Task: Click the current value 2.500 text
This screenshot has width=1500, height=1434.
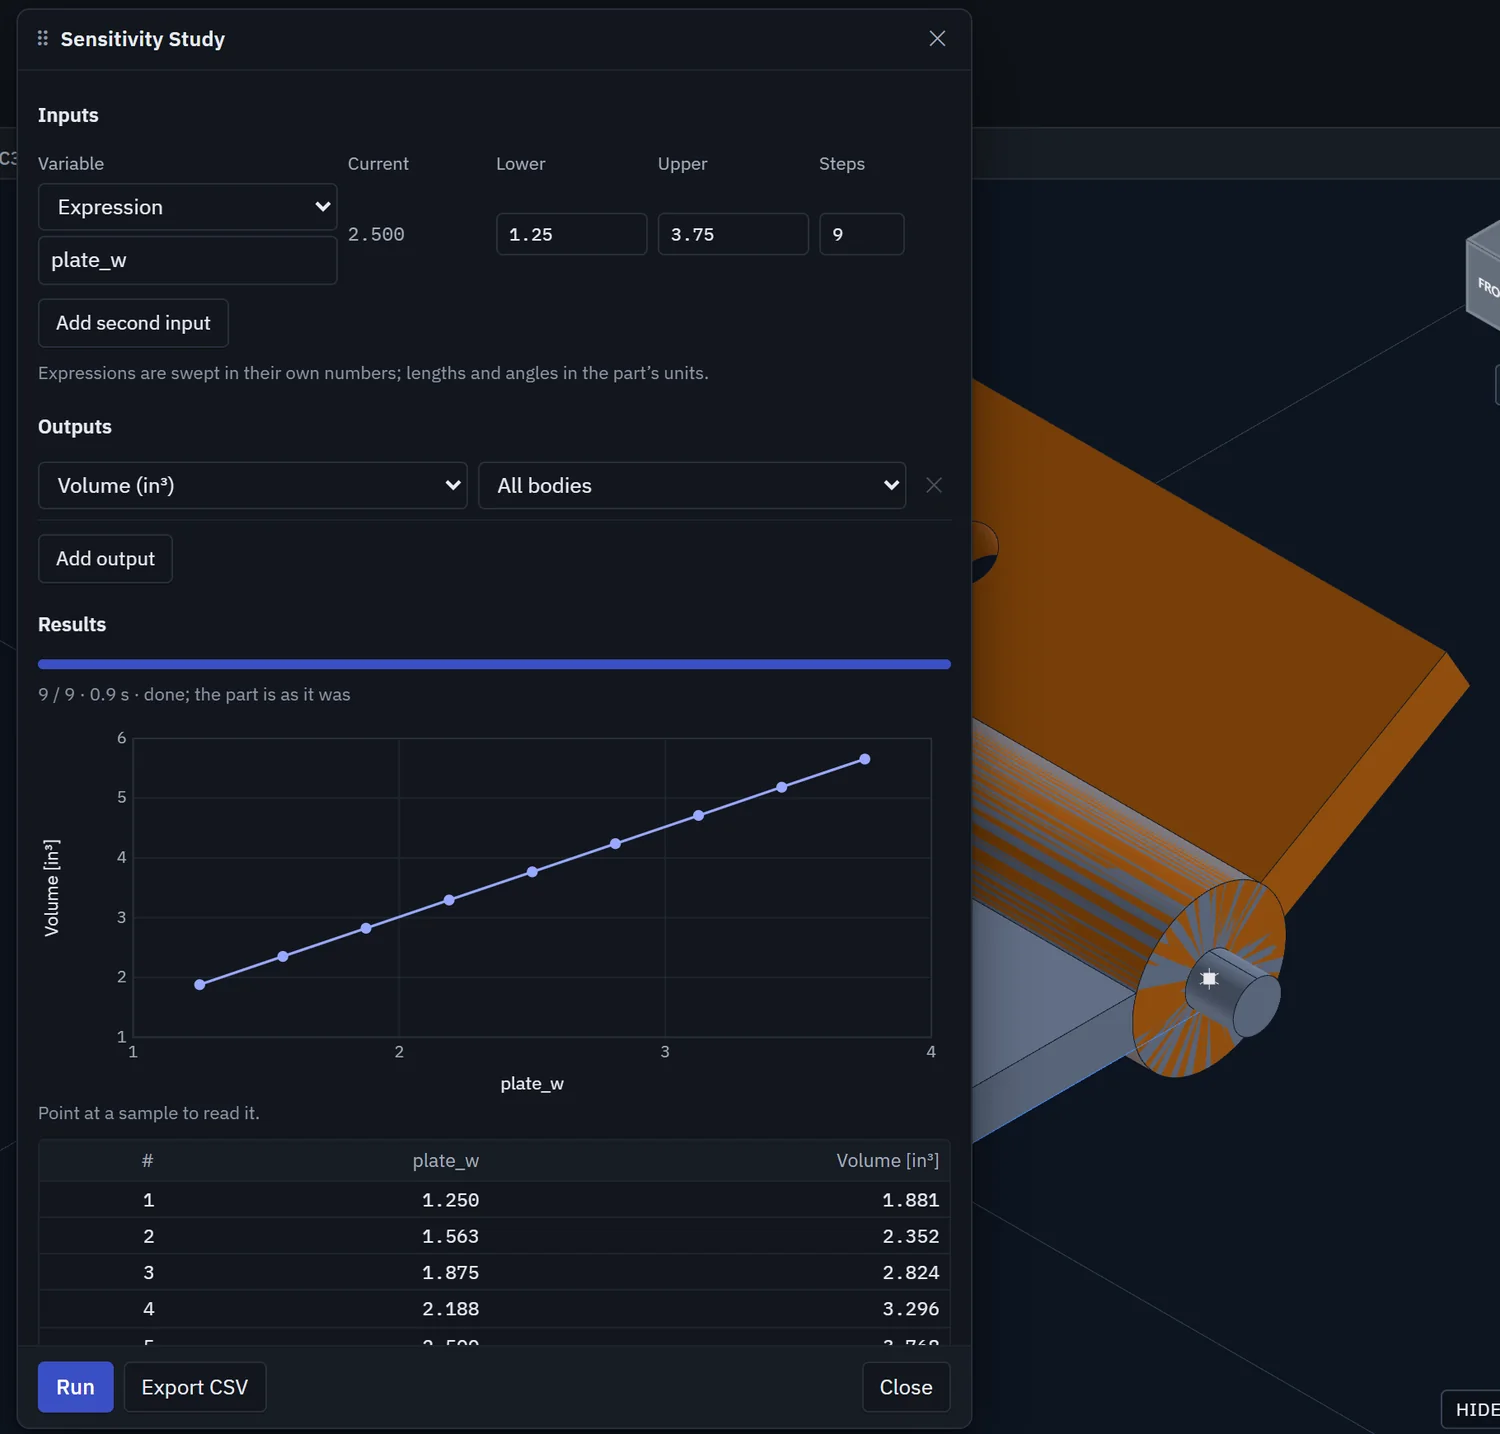Action: [x=376, y=234]
